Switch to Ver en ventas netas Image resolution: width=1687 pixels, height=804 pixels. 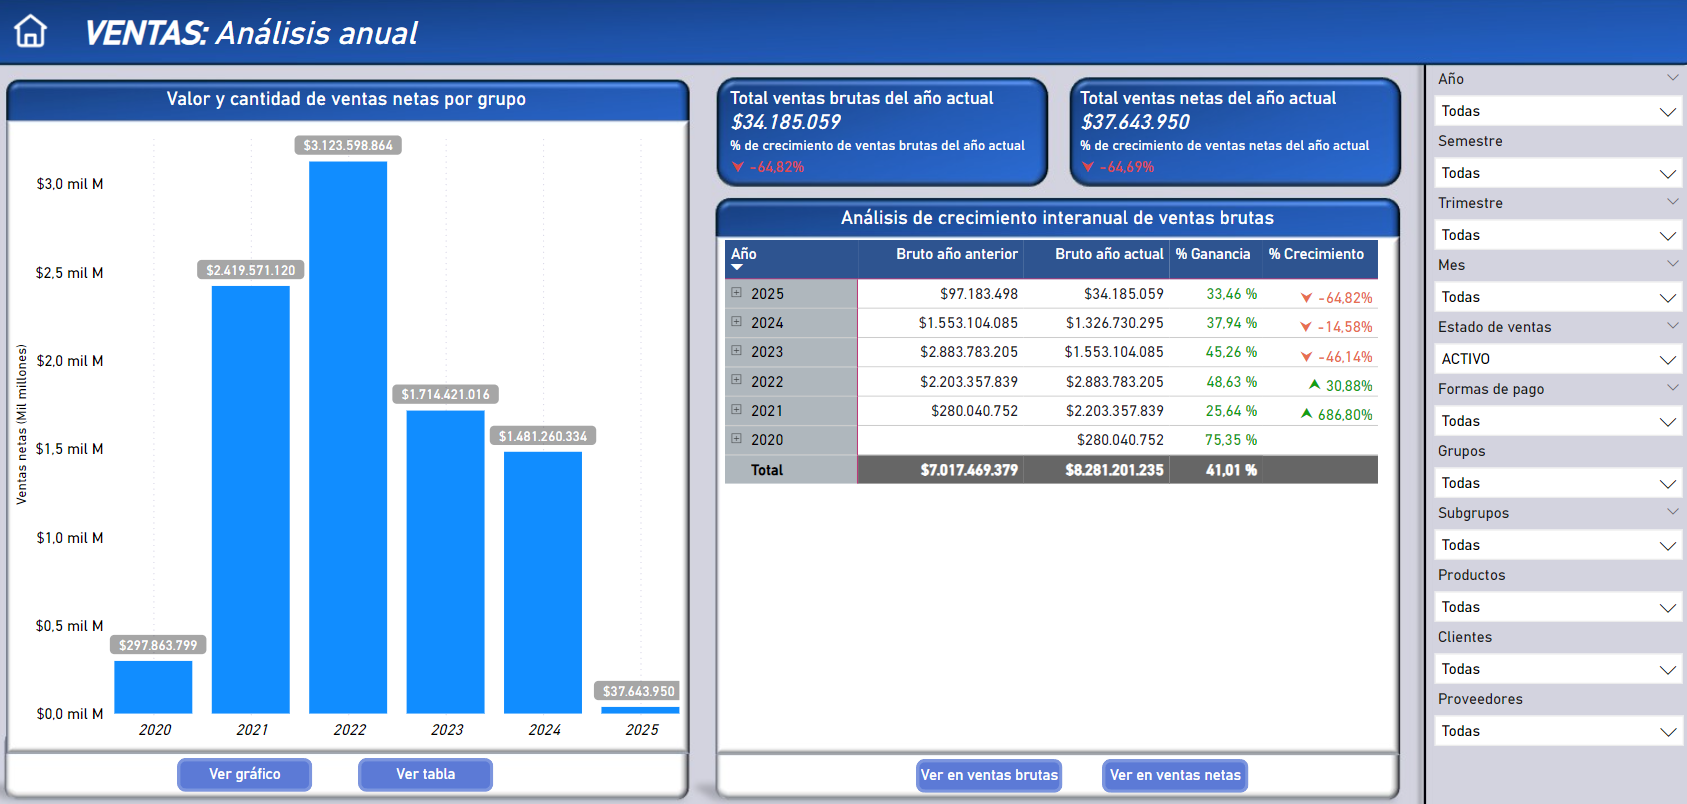click(1175, 775)
